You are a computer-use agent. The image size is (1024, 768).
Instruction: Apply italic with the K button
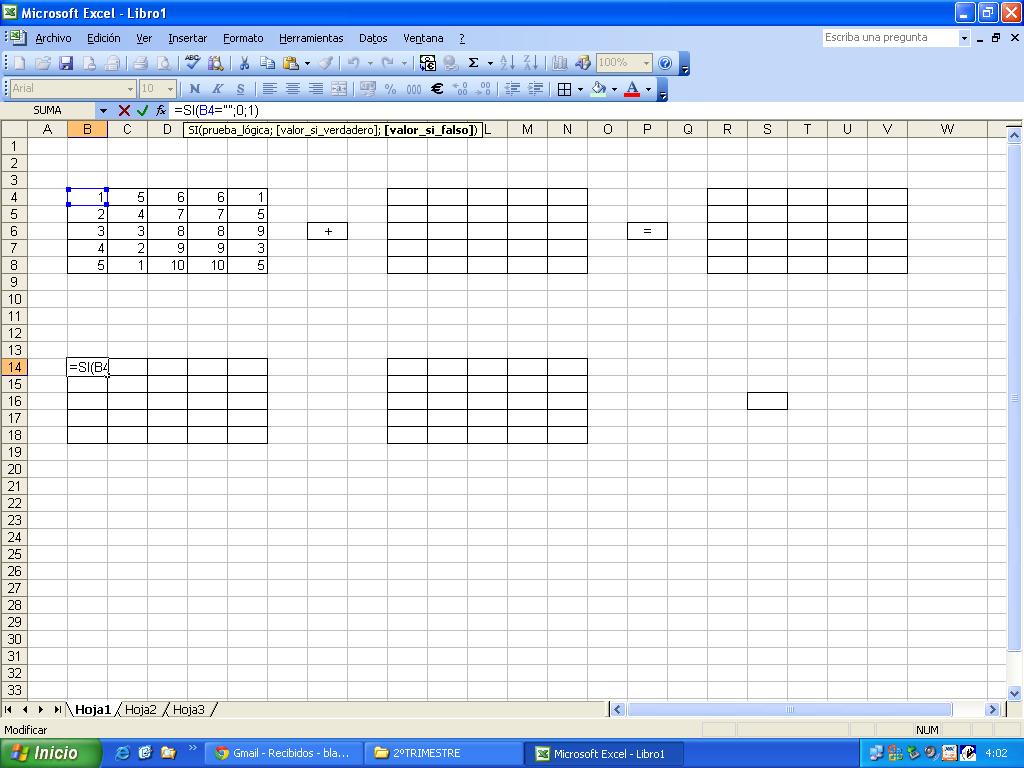tap(217, 89)
